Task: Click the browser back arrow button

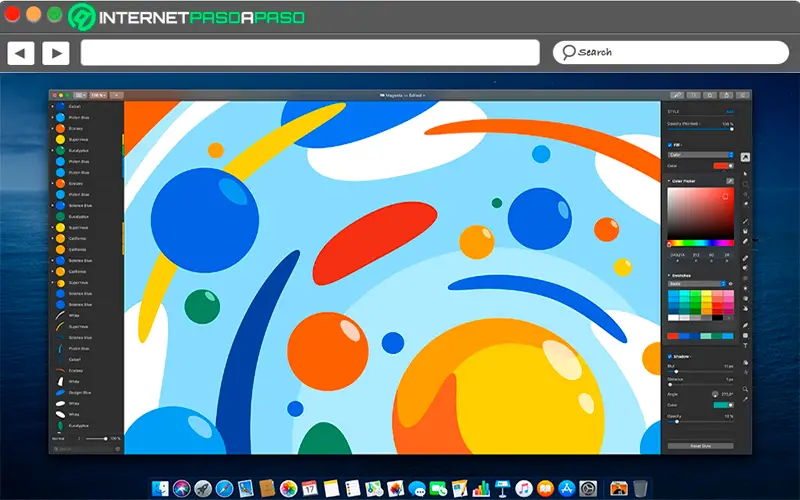Action: tap(21, 53)
